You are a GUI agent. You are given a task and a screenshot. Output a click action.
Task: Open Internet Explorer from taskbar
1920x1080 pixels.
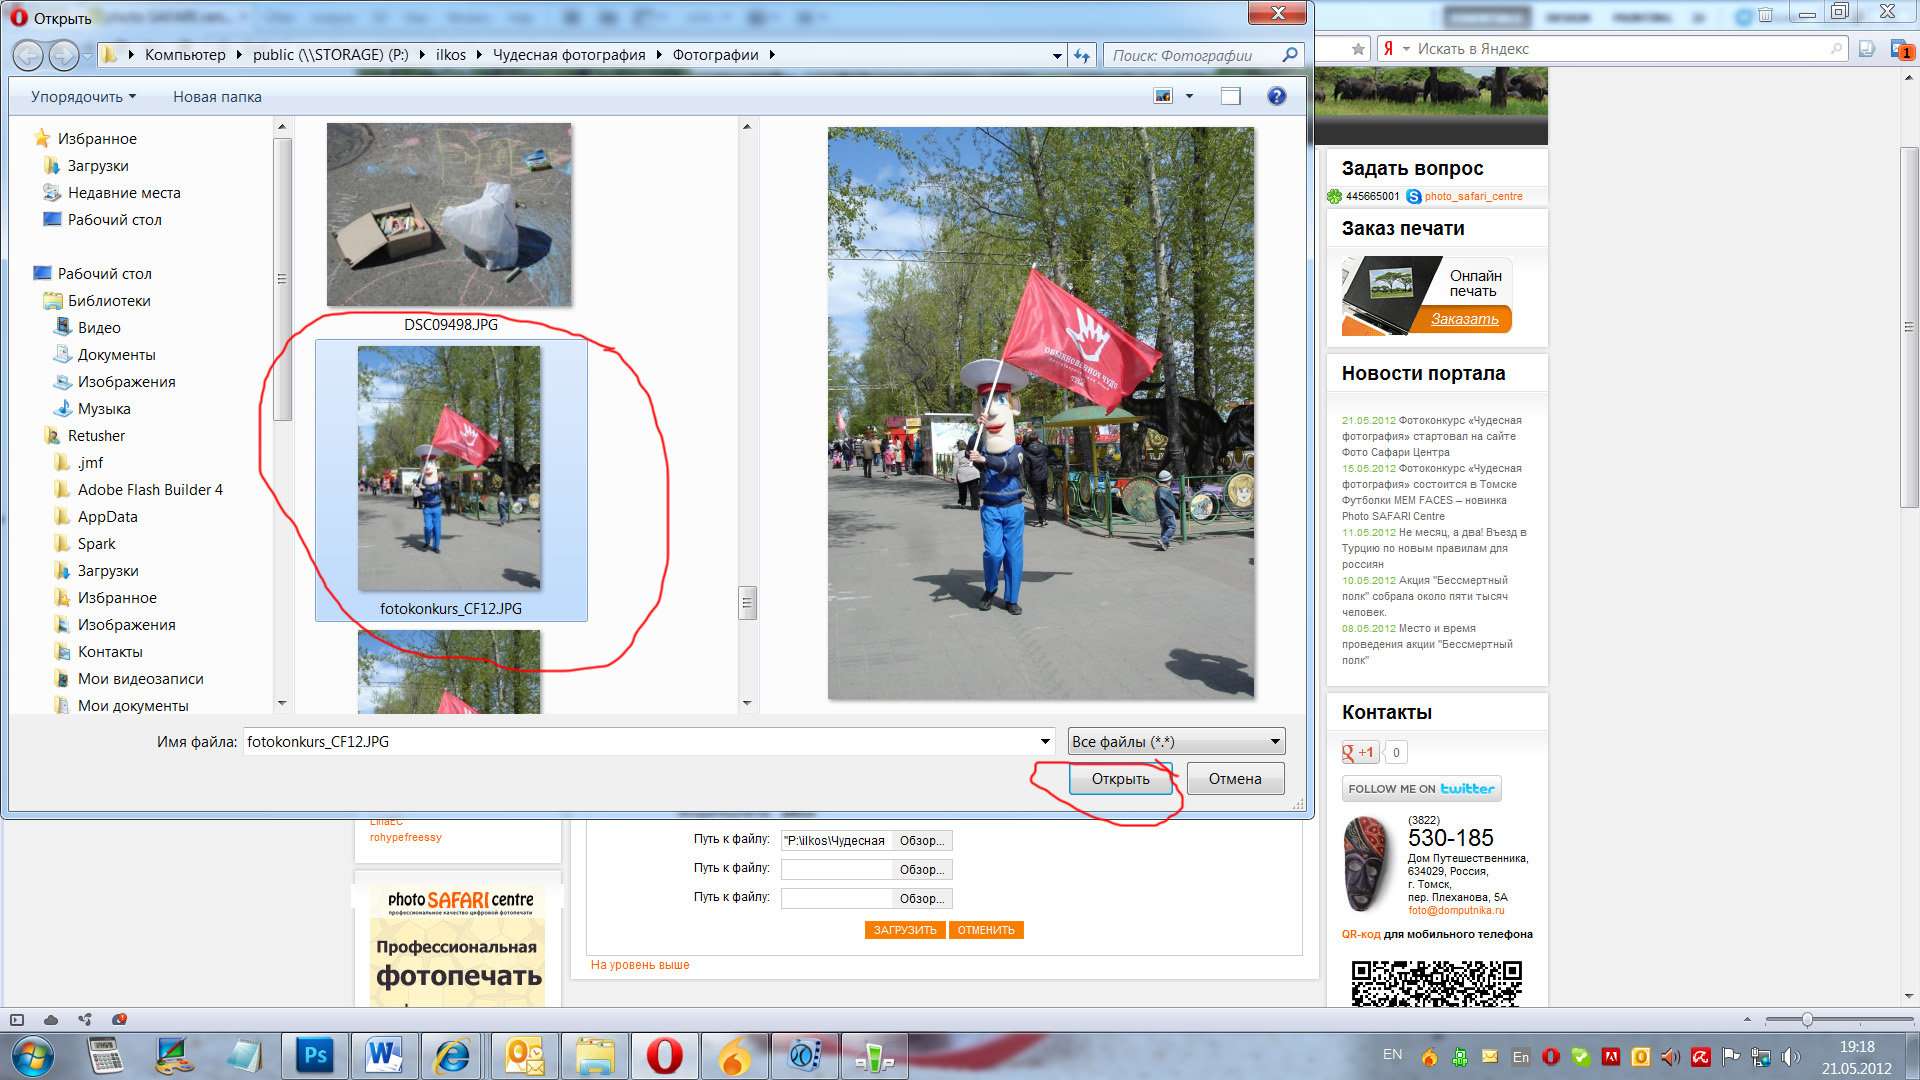point(453,1056)
